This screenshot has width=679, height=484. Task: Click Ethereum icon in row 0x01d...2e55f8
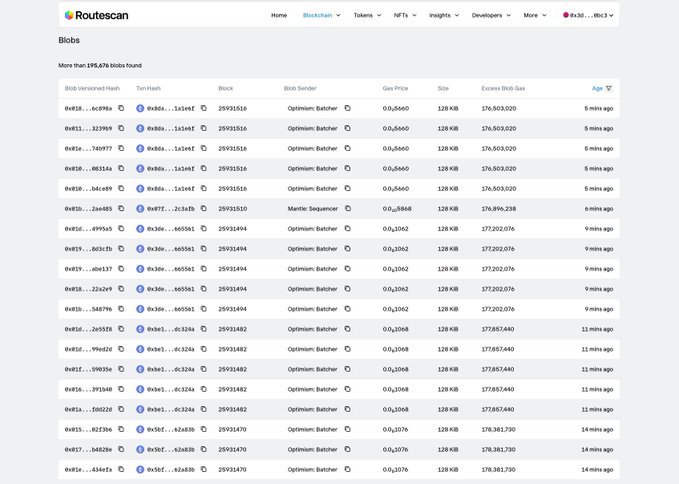(140, 329)
